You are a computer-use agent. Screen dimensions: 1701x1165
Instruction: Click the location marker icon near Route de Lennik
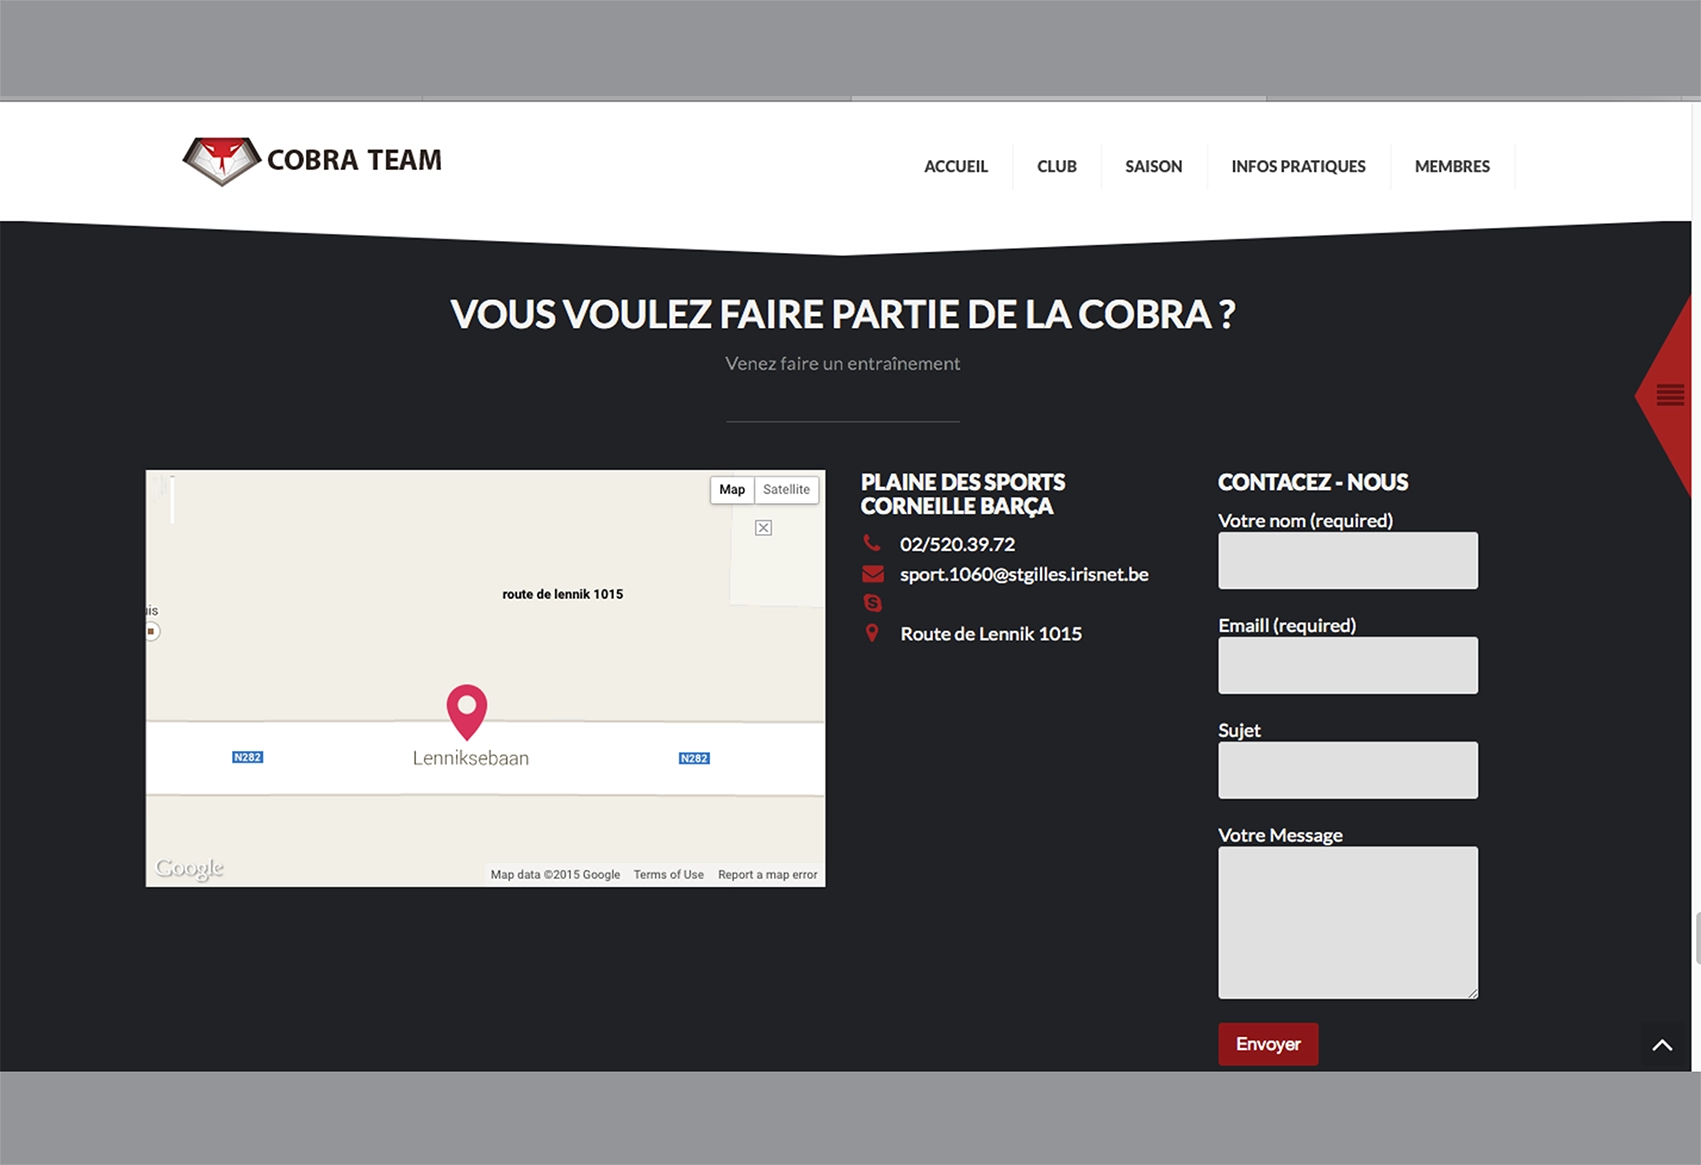(872, 633)
